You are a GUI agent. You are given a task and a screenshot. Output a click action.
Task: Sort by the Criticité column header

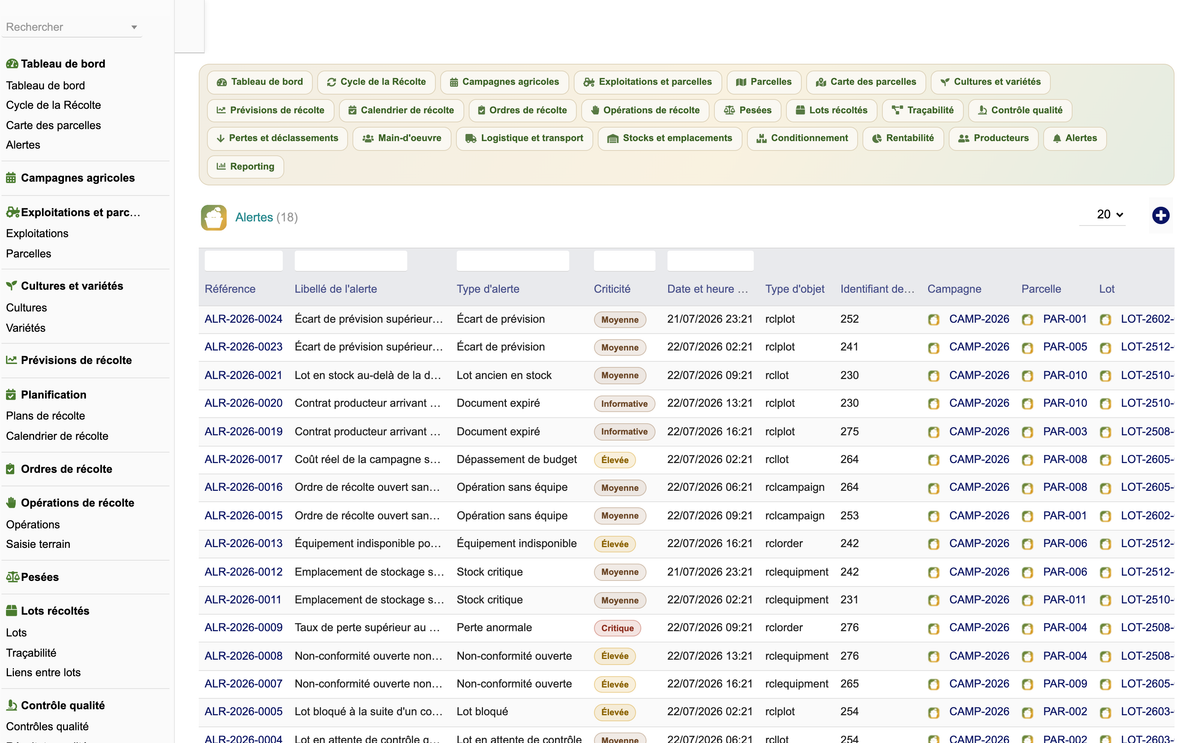tap(612, 289)
